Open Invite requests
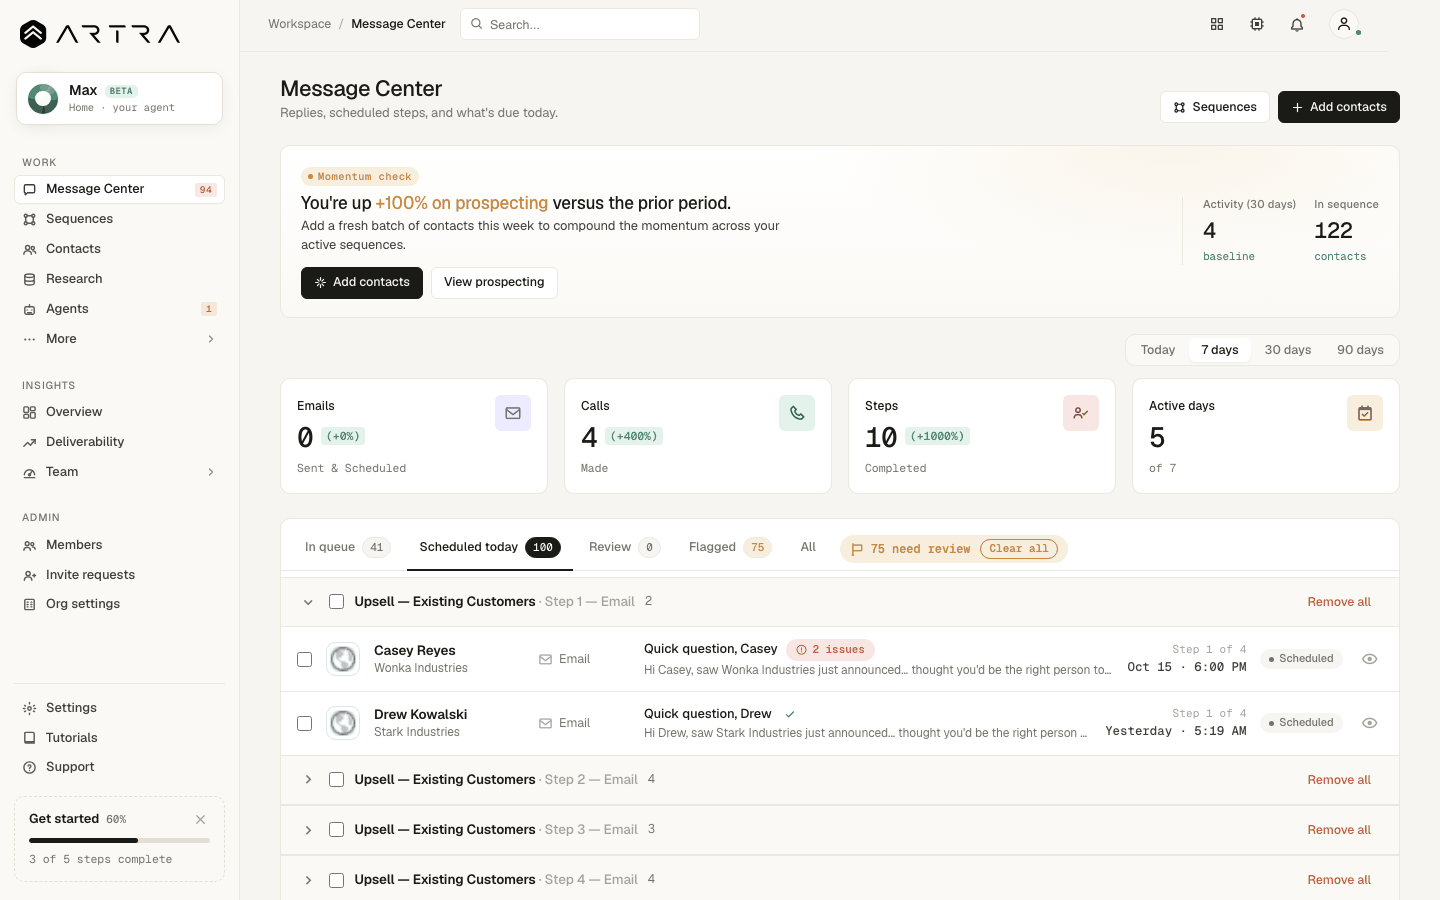Image resolution: width=1440 pixels, height=900 pixels. pyautogui.click(x=119, y=575)
